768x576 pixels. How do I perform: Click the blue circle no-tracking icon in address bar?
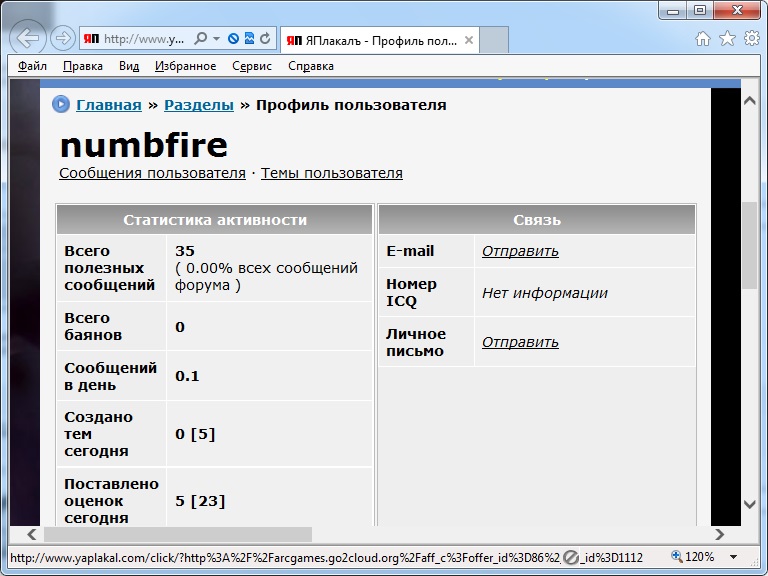(x=234, y=39)
